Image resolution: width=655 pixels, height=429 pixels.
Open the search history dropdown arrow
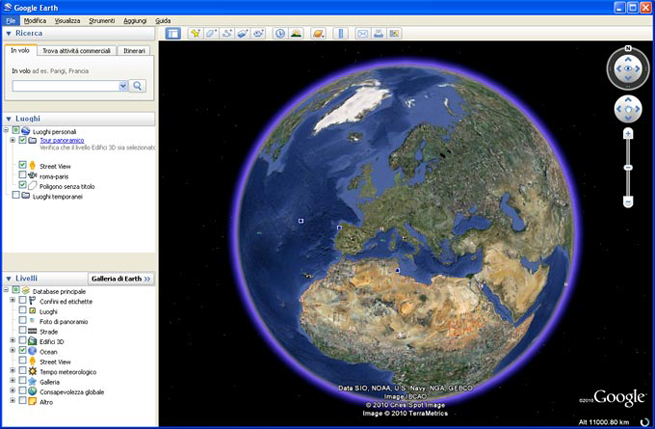[123, 86]
